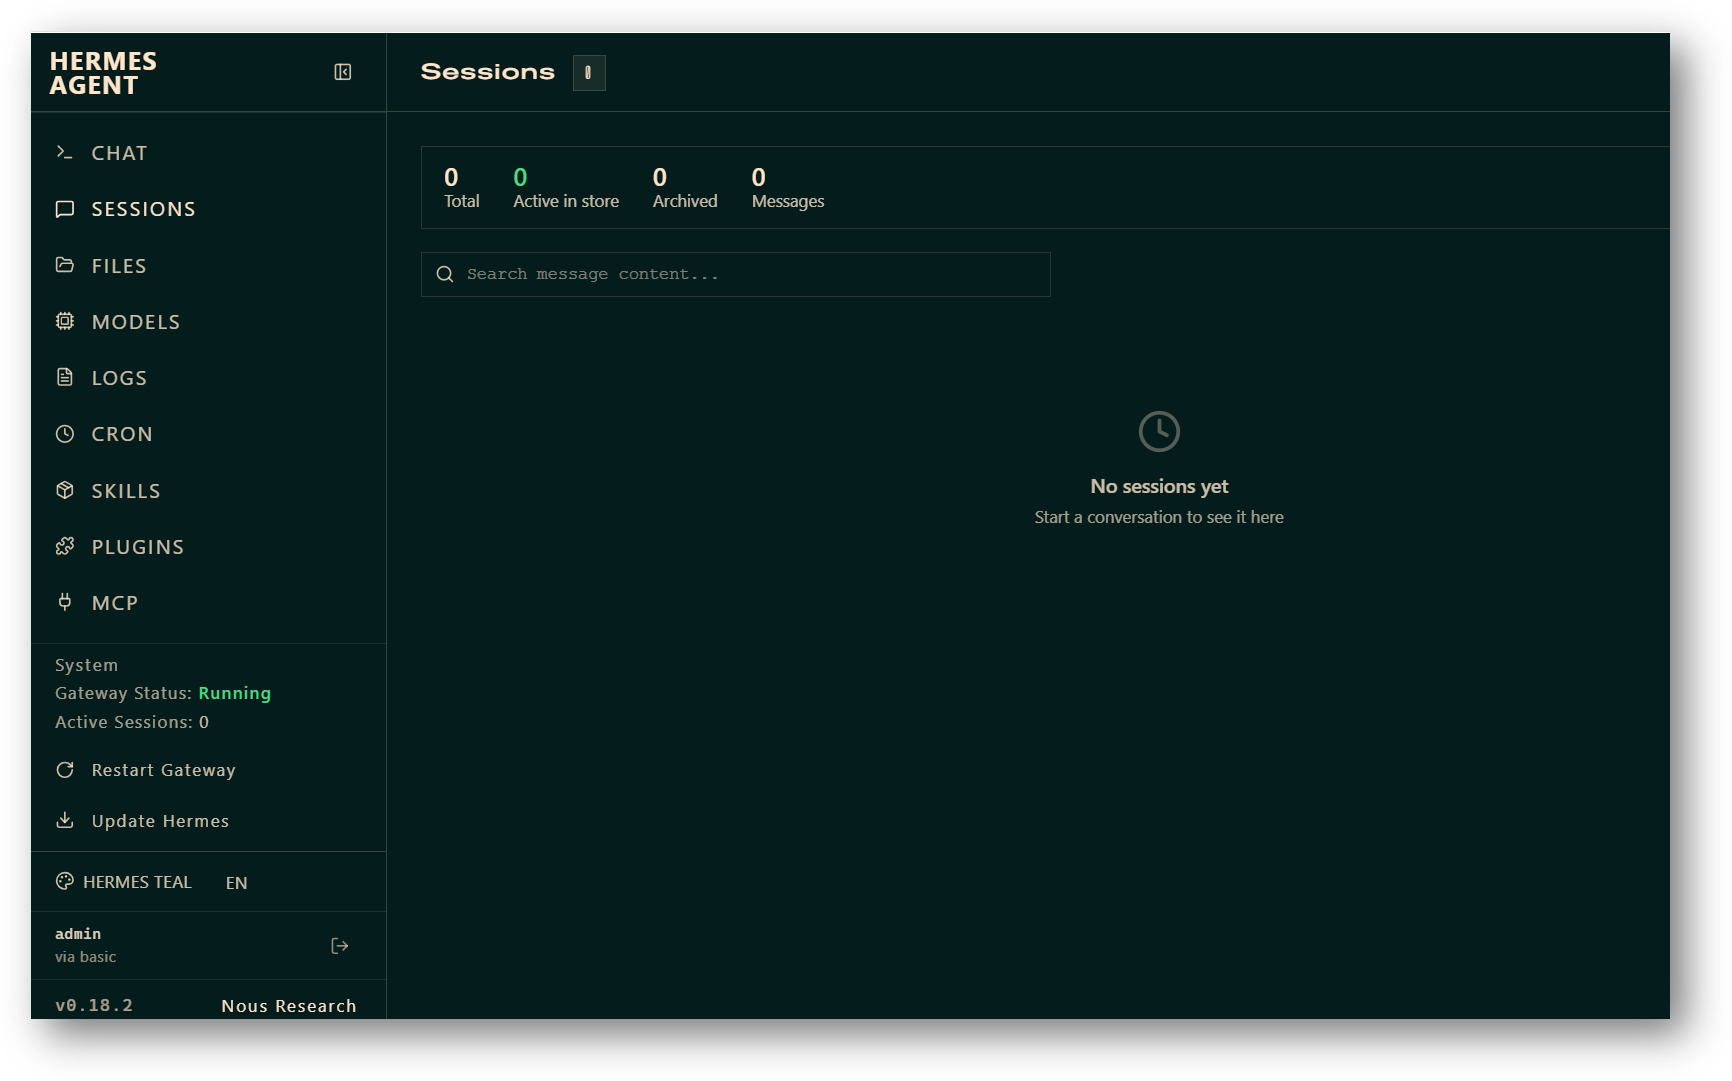This screenshot has width=1732, height=1081.
Task: Click the Active in store stat
Action: tap(566, 188)
